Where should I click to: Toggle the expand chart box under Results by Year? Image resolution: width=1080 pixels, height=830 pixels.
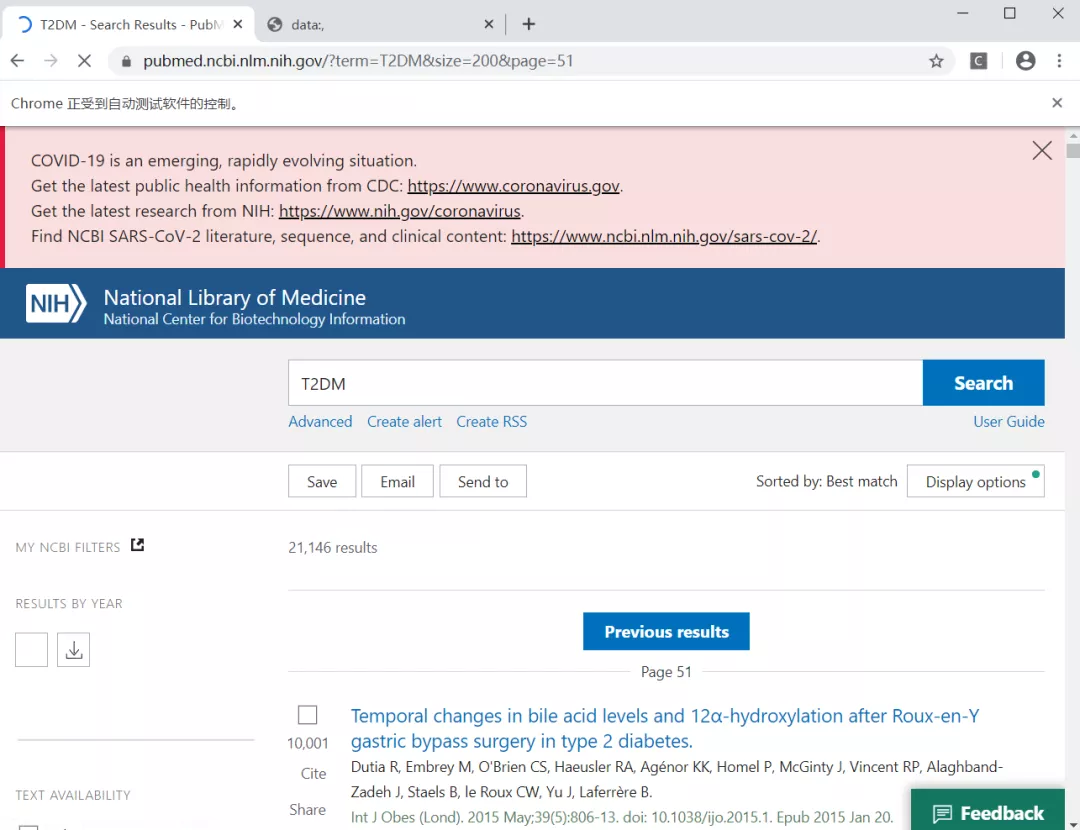pos(31,649)
